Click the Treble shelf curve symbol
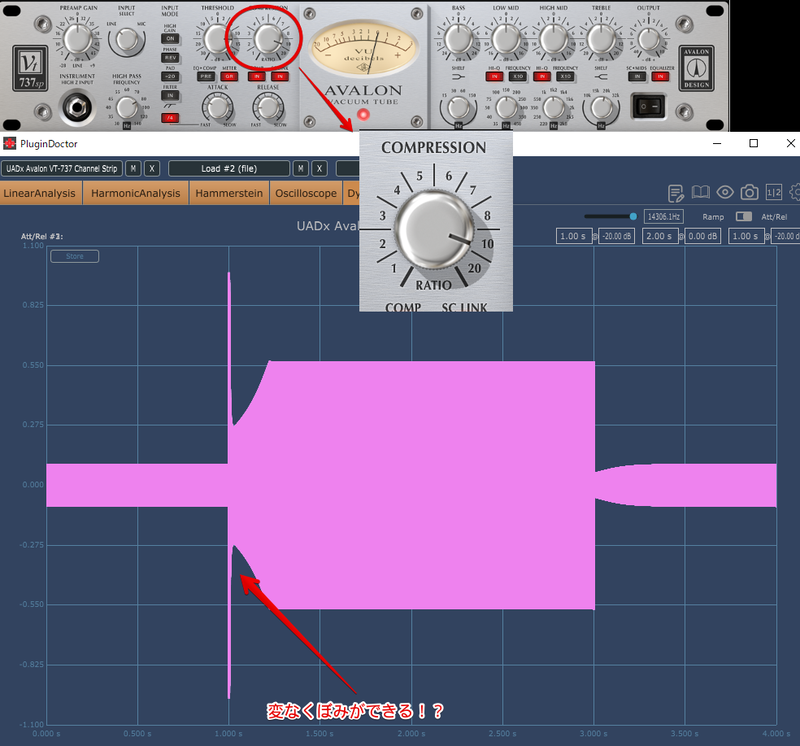Image resolution: width=800 pixels, height=746 pixels. point(601,77)
